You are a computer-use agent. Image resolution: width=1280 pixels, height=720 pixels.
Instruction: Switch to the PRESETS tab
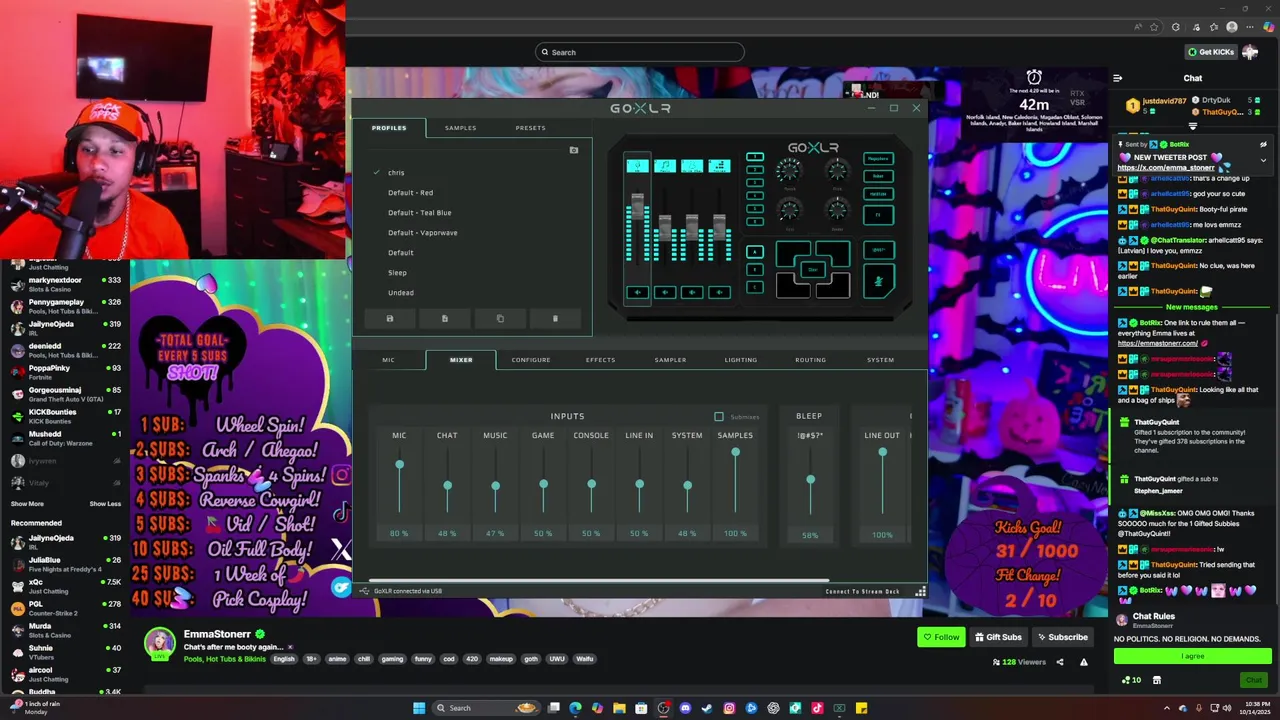(530, 128)
